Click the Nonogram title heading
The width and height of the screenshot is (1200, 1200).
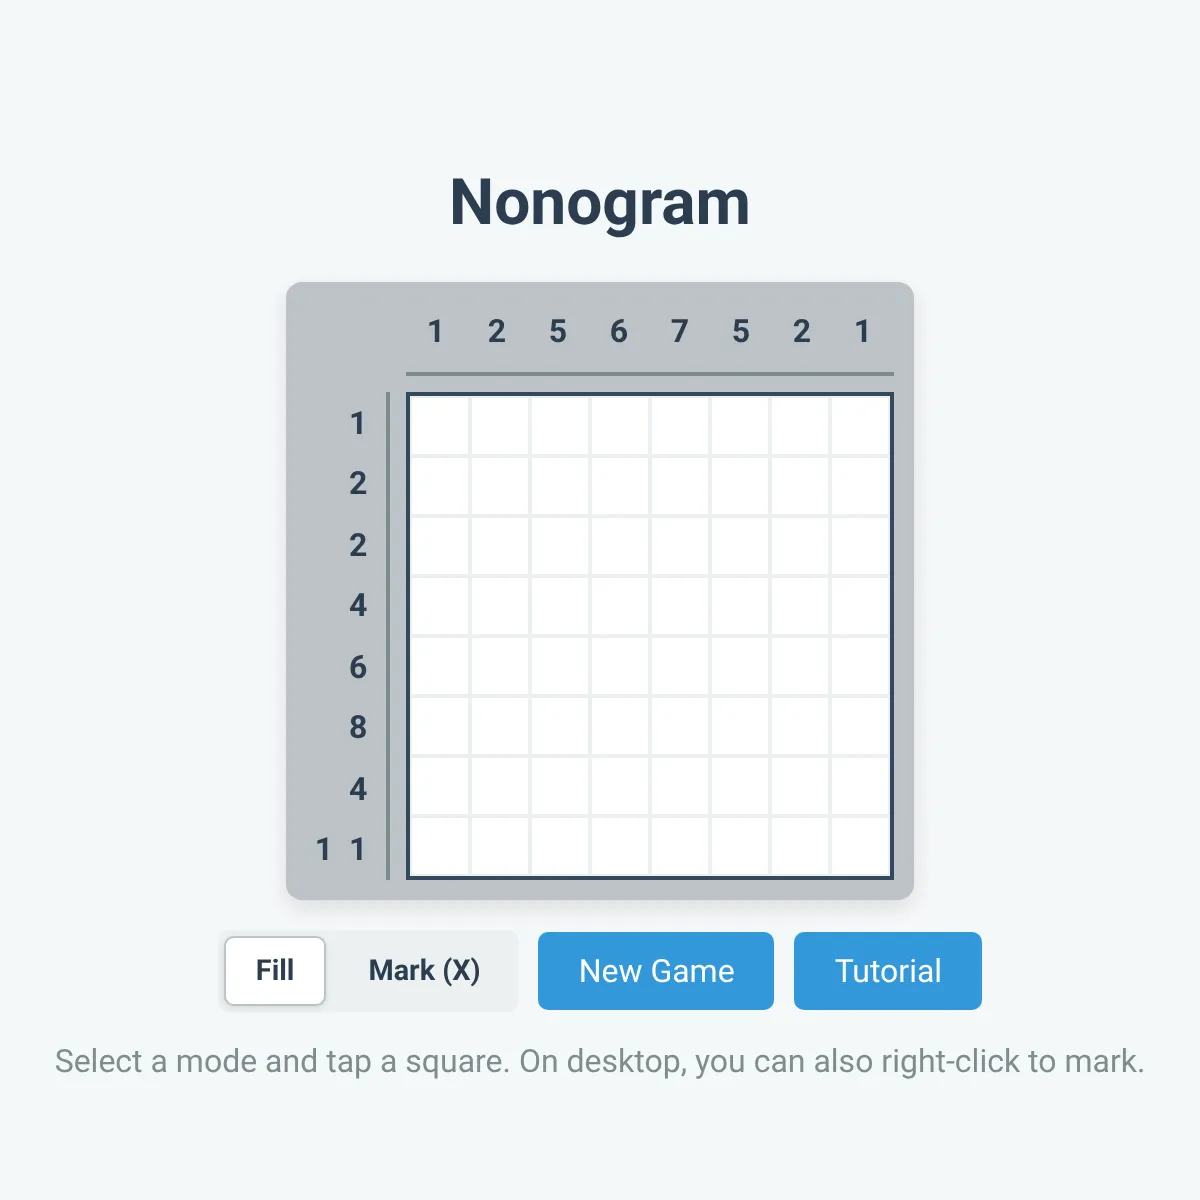click(x=600, y=201)
